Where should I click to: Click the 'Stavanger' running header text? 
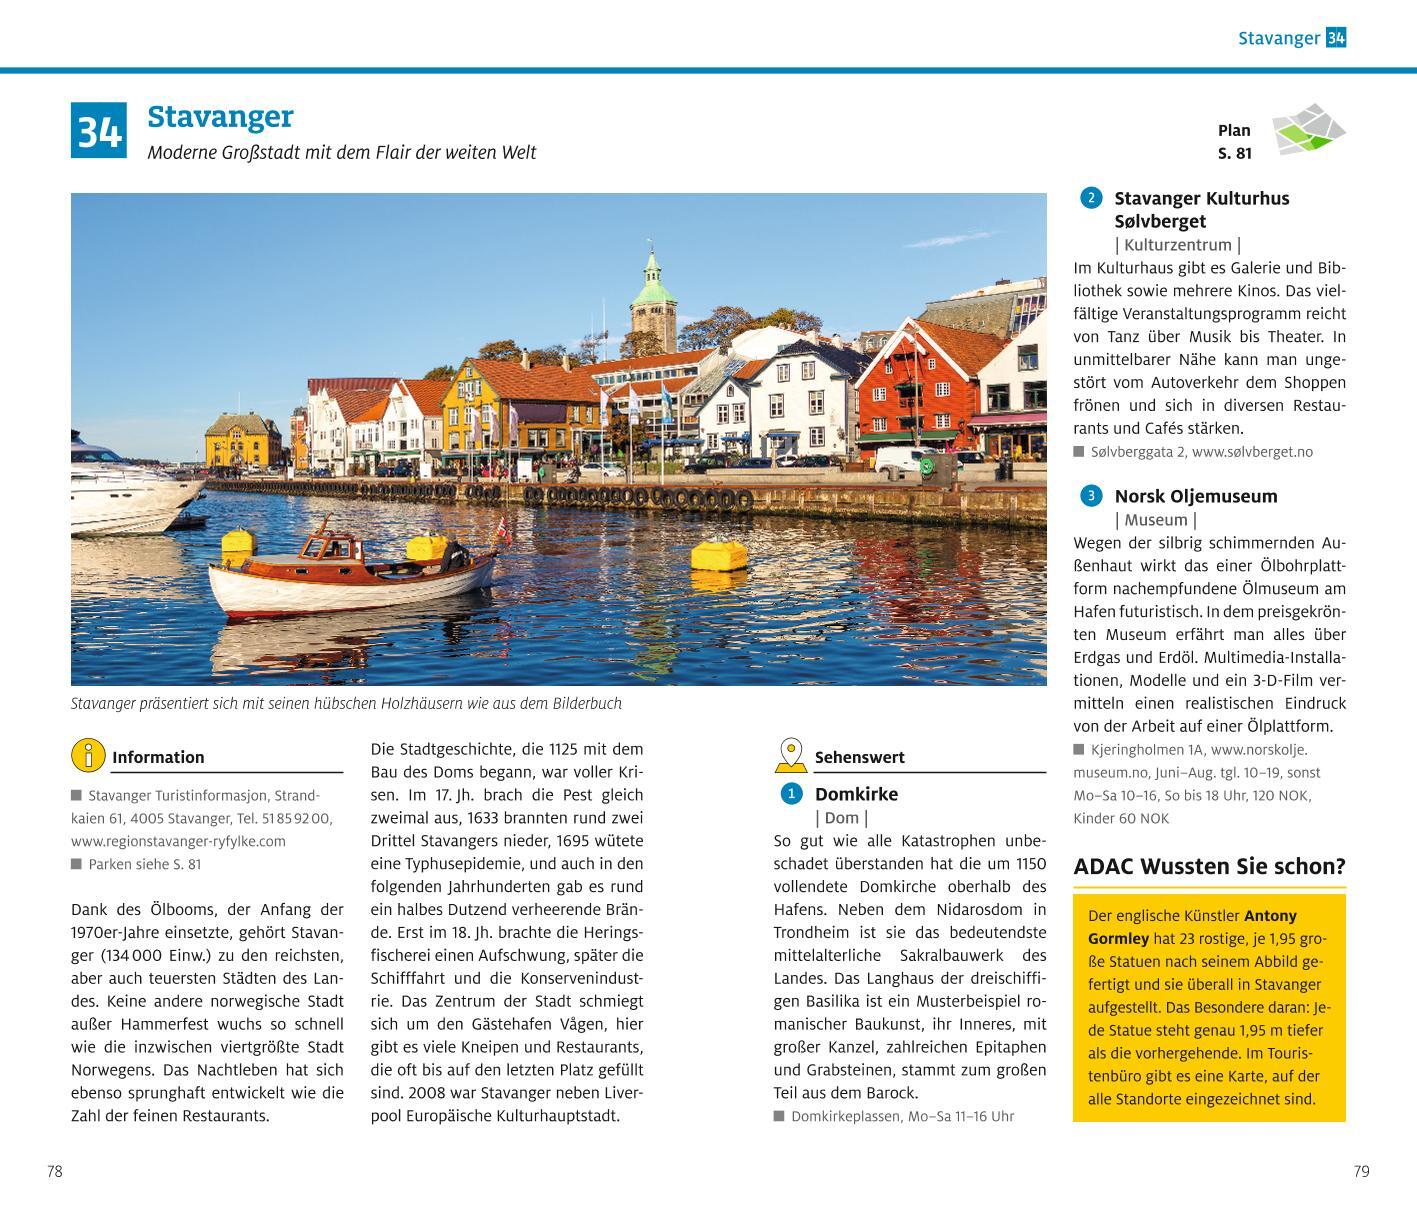coord(1278,38)
